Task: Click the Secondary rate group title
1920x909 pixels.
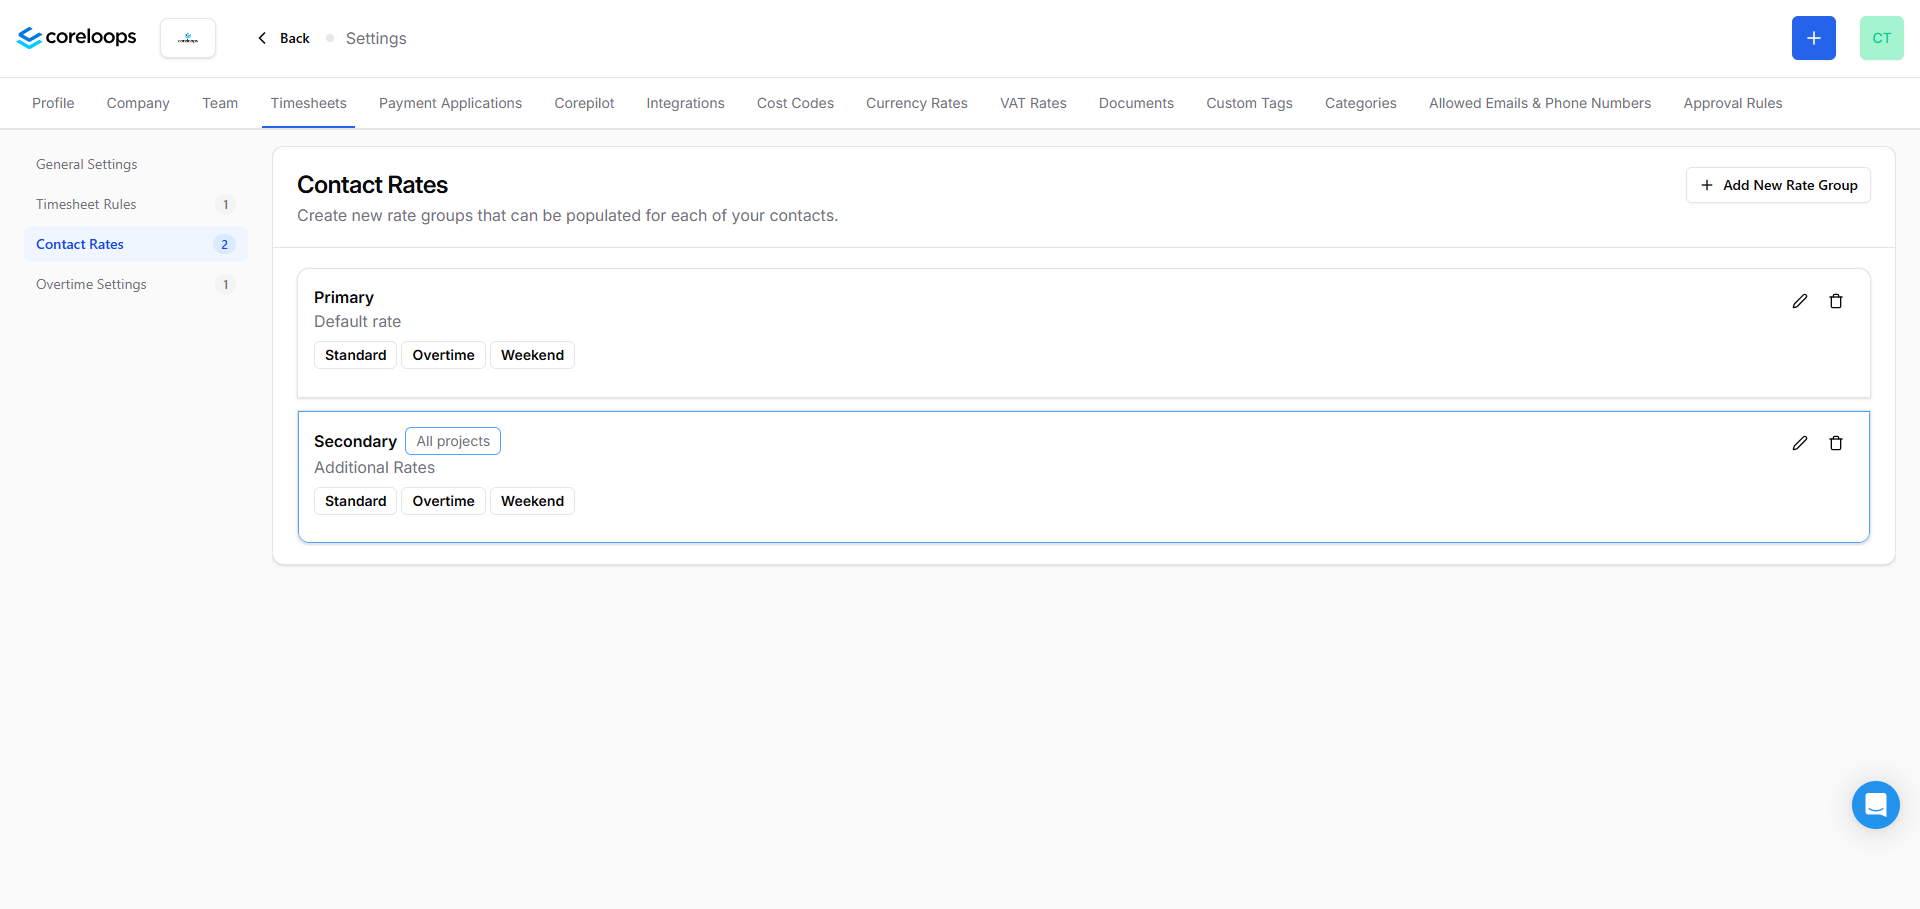Action: click(355, 441)
